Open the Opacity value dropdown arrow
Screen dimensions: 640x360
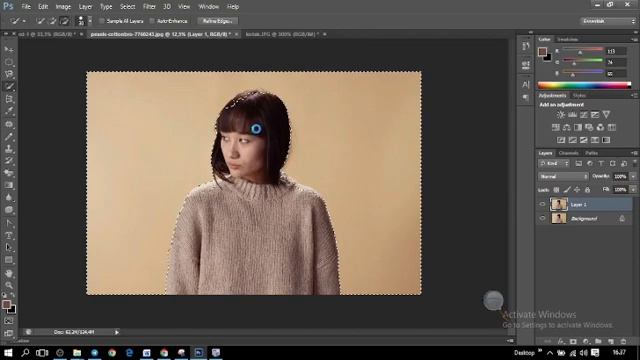633,177
